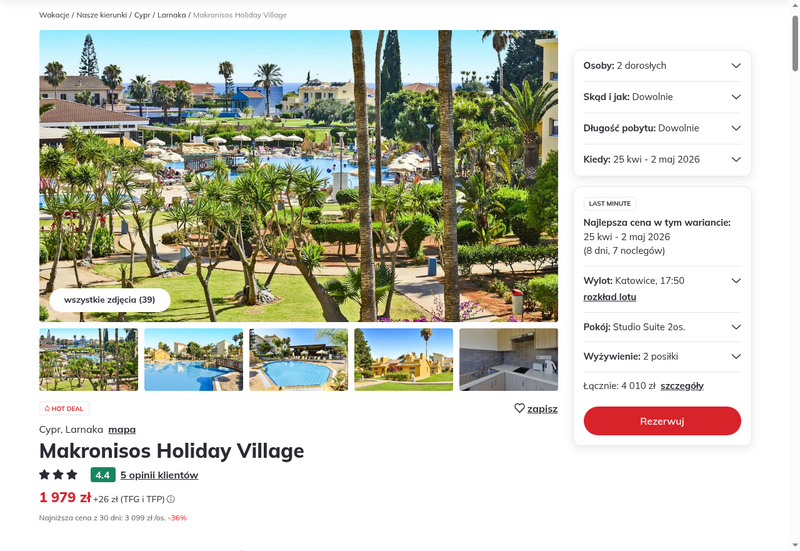800x551 pixels.
Task: Click the three-star hotel rating icons
Action: [x=58, y=475]
